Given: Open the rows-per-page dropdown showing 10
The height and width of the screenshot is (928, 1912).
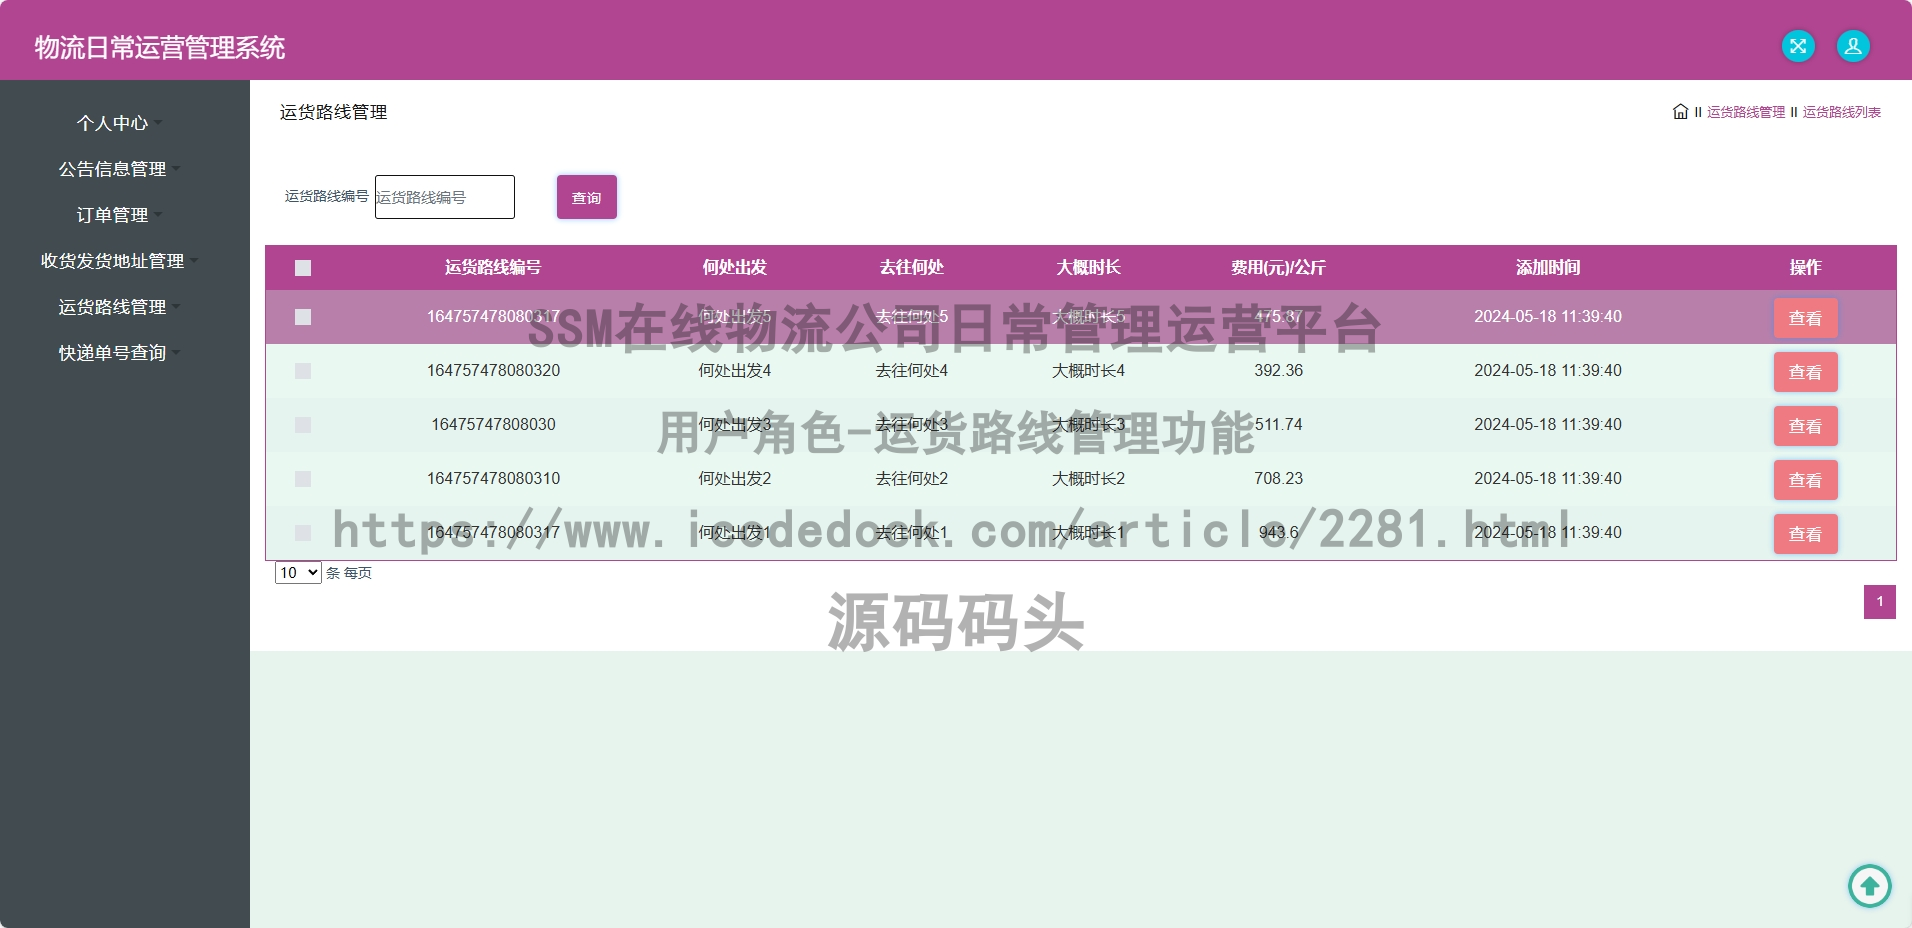Looking at the screenshot, I should tap(298, 572).
